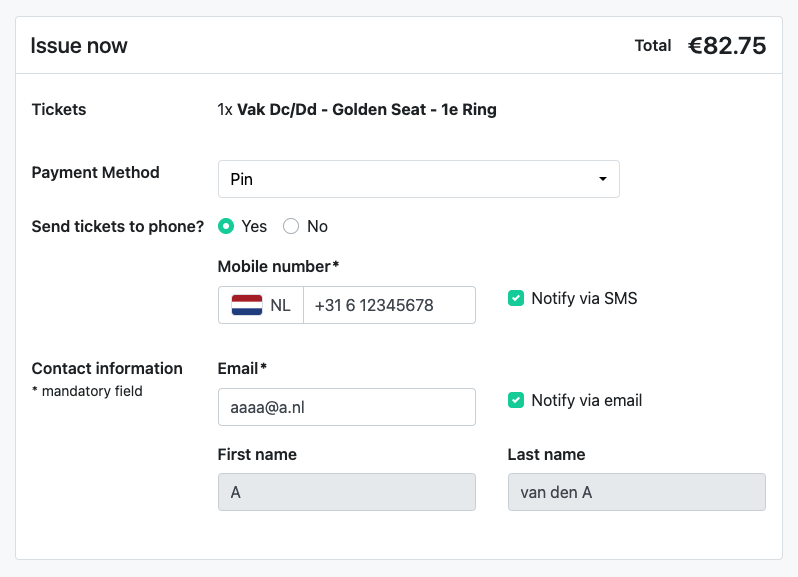The height and width of the screenshot is (577, 798).
Task: Open the Payment Method dropdown arrow
Action: (x=603, y=179)
